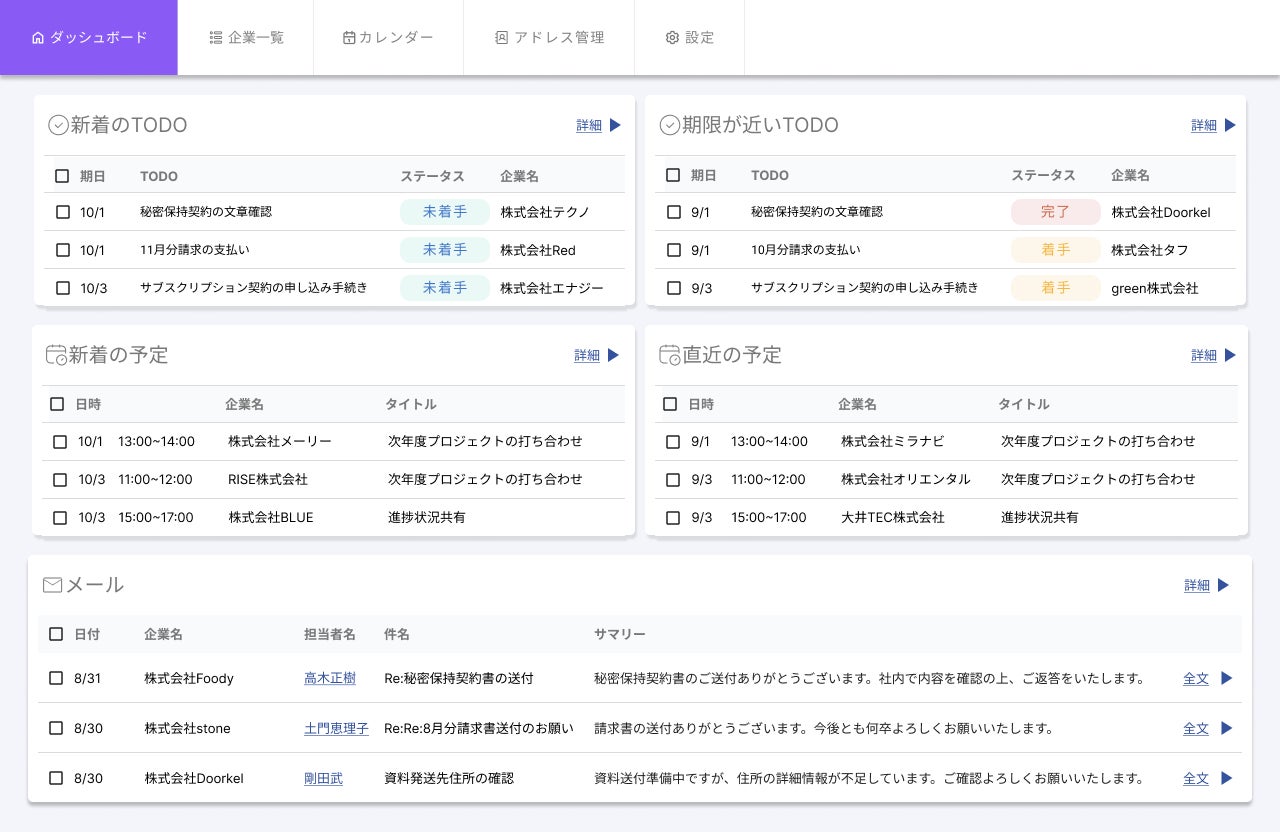Toggle select-all checkbox in 新着のTODO header
The height and width of the screenshot is (832, 1280).
pos(62,176)
